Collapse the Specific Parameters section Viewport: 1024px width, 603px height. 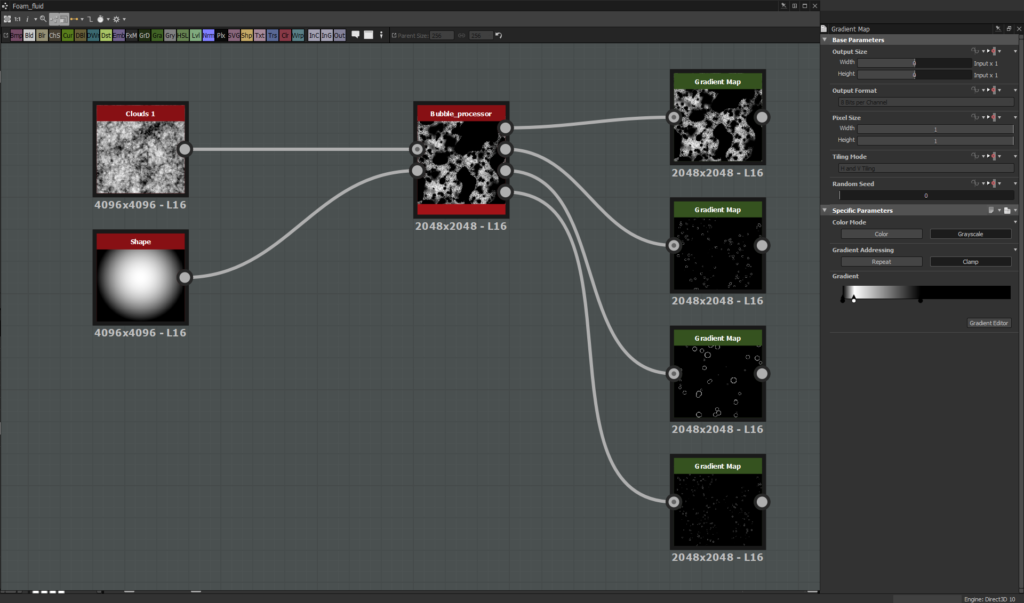click(x=826, y=210)
